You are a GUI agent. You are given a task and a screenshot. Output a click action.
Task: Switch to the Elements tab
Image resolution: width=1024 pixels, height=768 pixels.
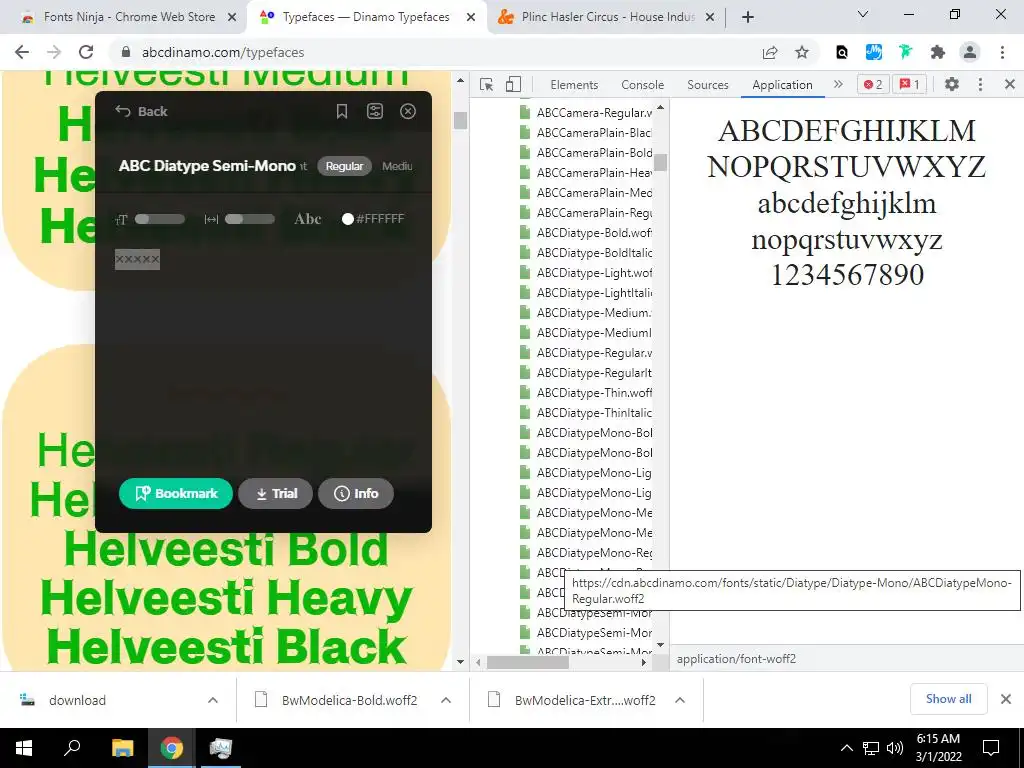[574, 85]
